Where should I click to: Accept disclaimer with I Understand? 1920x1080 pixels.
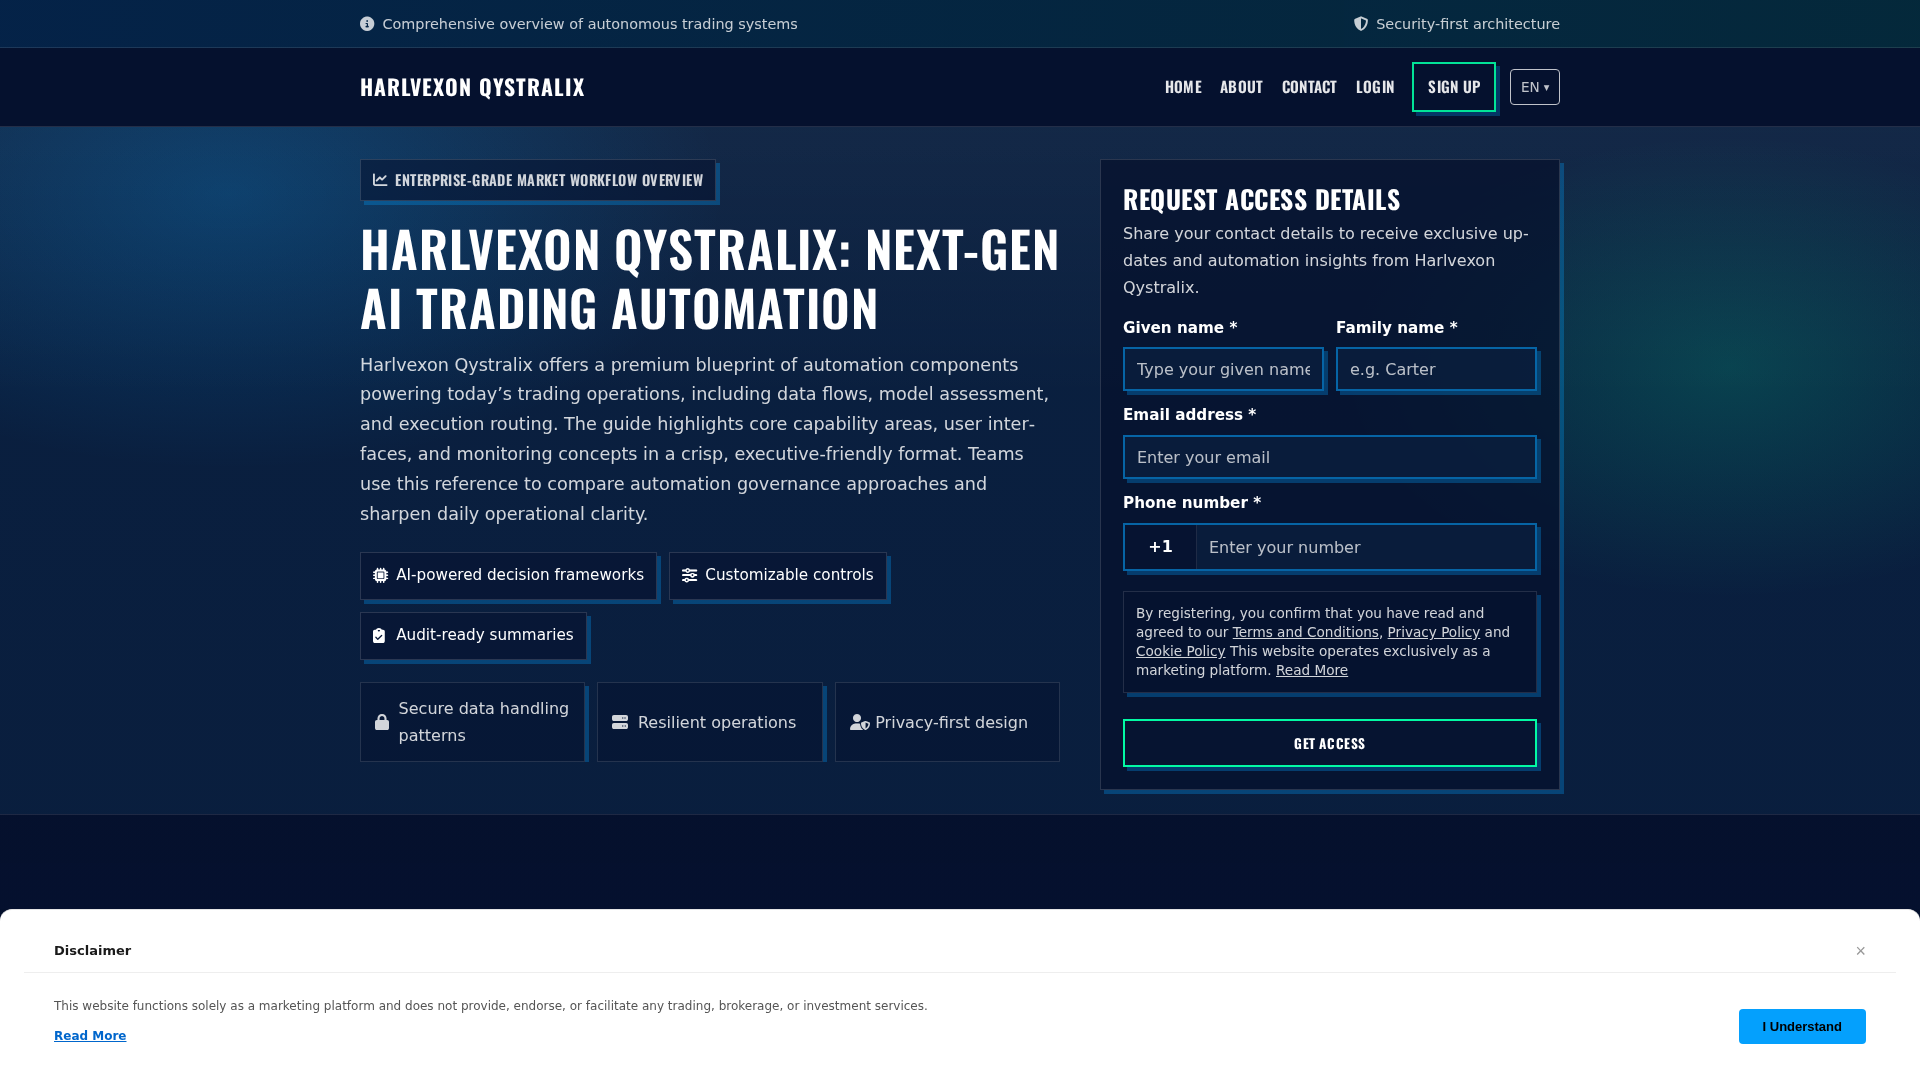[x=1802, y=1026]
